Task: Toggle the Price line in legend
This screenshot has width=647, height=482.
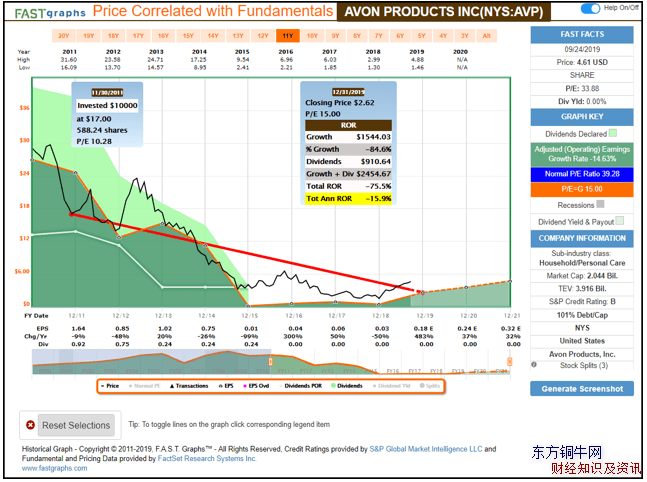Action: click(x=110, y=386)
